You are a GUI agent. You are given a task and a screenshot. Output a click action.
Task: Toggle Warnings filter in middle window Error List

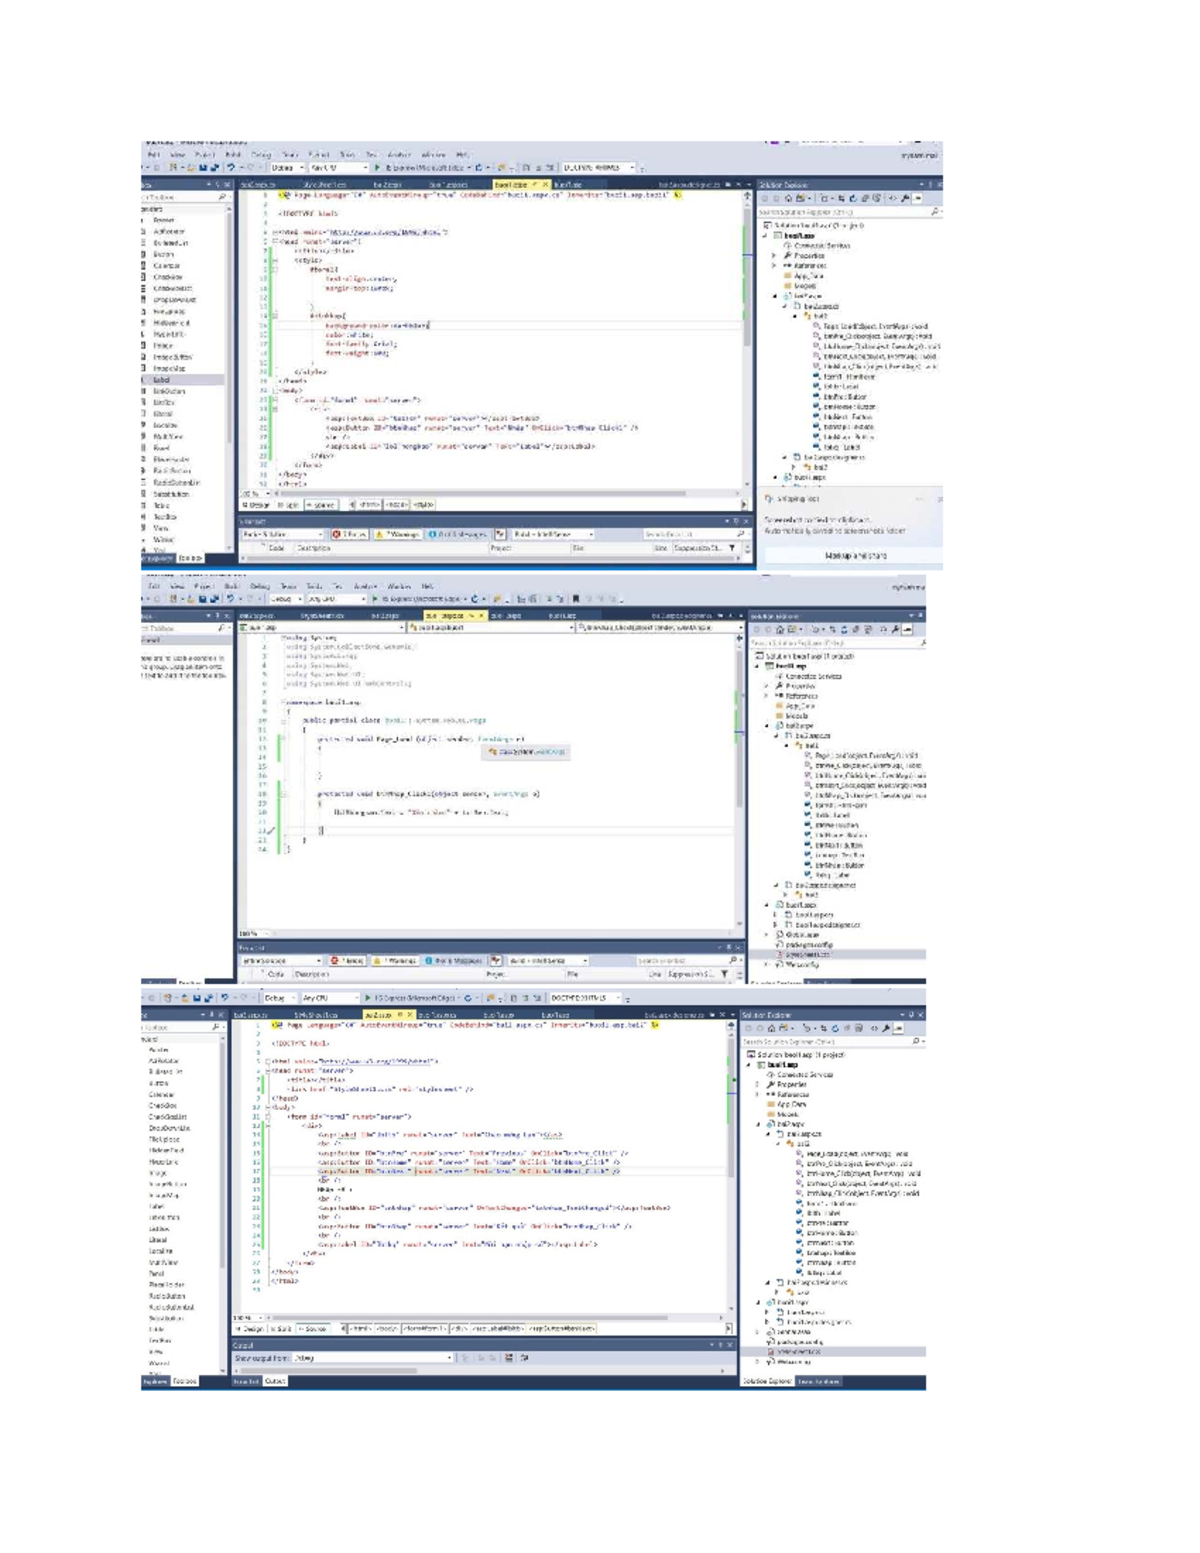tap(395, 961)
